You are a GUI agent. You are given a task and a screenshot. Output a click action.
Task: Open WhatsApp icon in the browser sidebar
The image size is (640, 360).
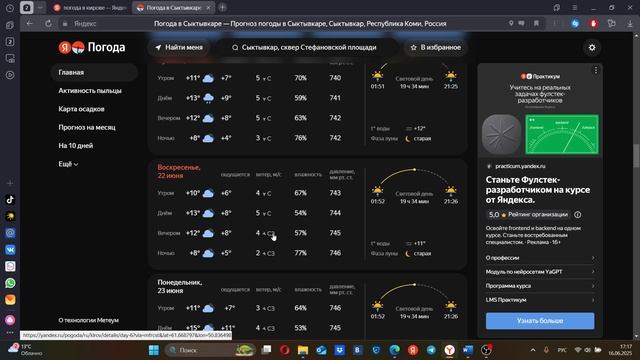pos(10,283)
